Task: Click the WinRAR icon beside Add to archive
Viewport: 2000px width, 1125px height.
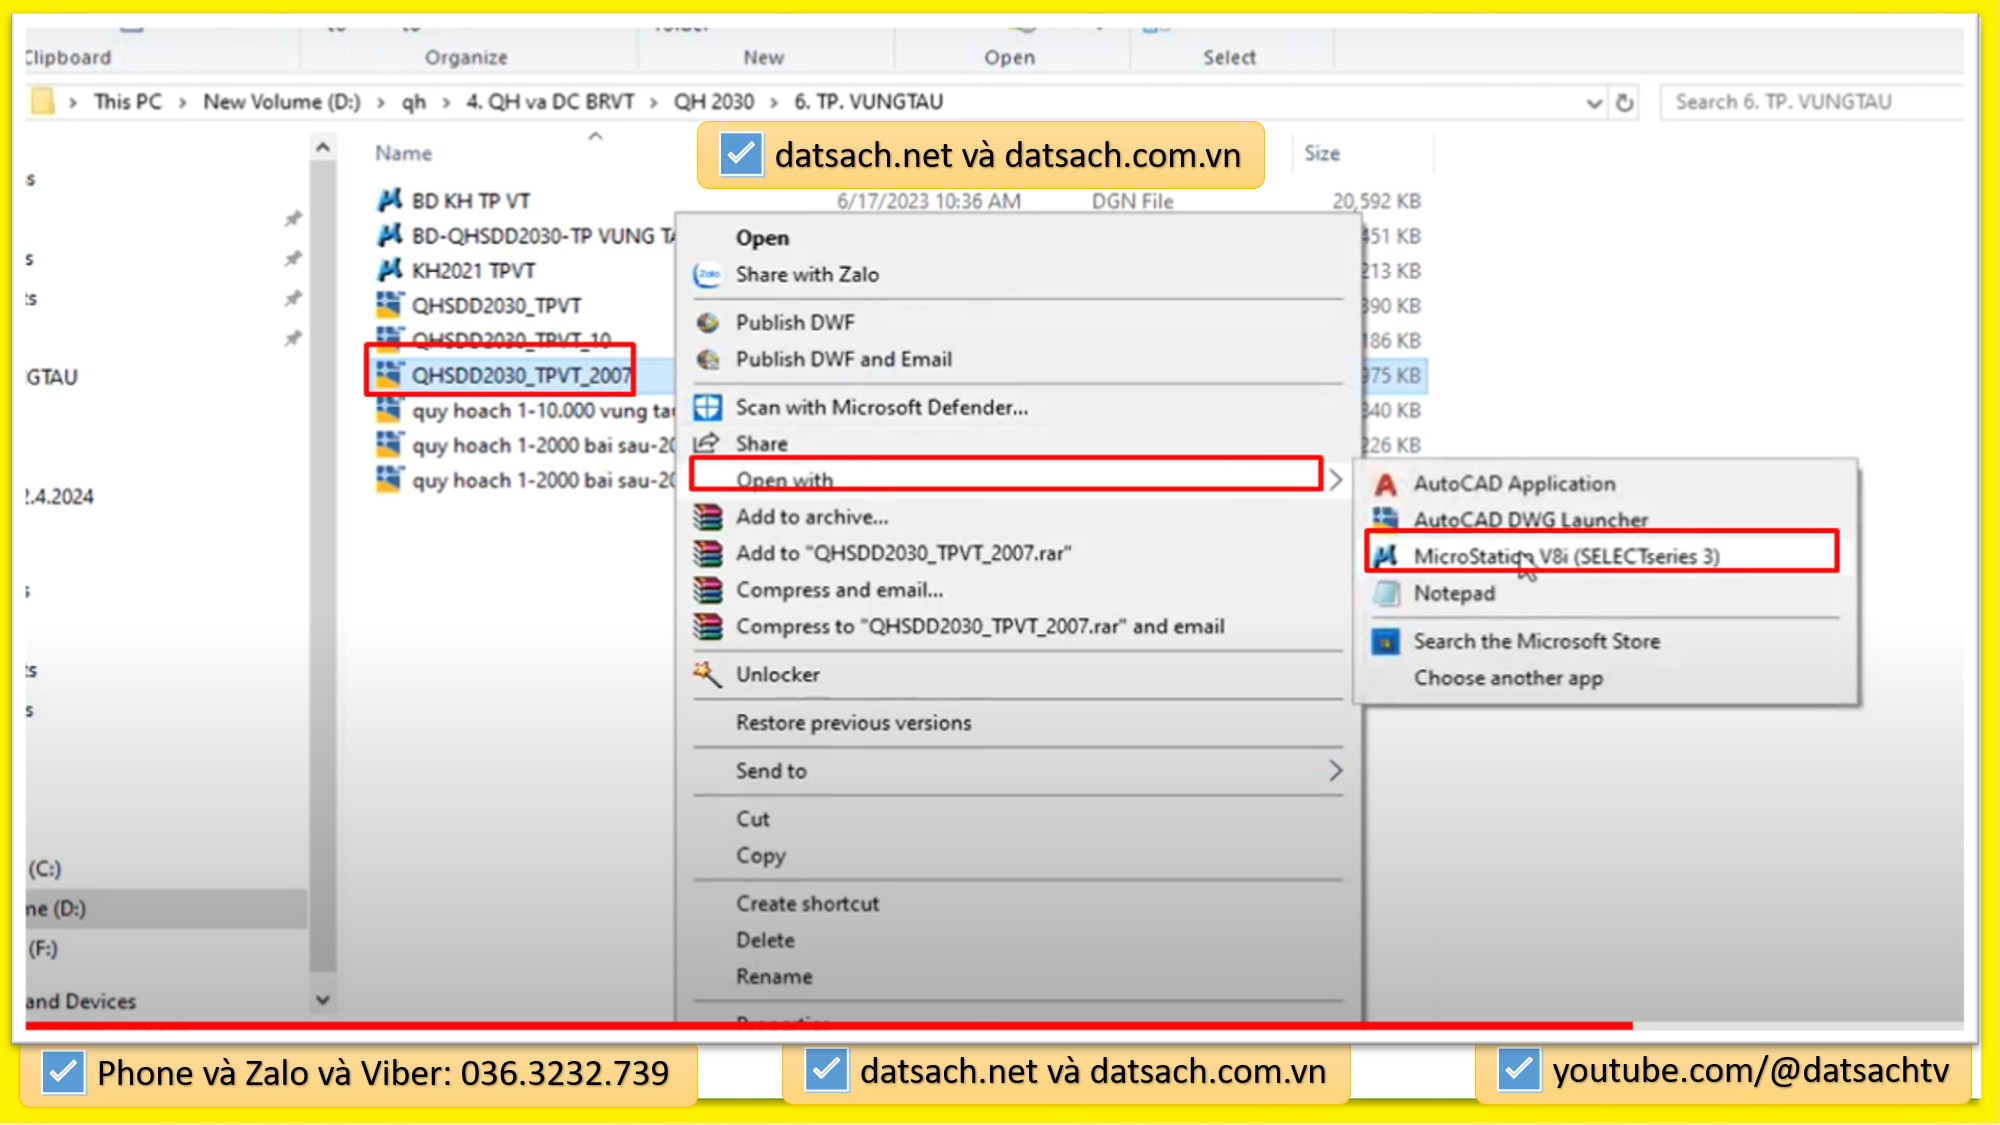Action: click(x=709, y=517)
